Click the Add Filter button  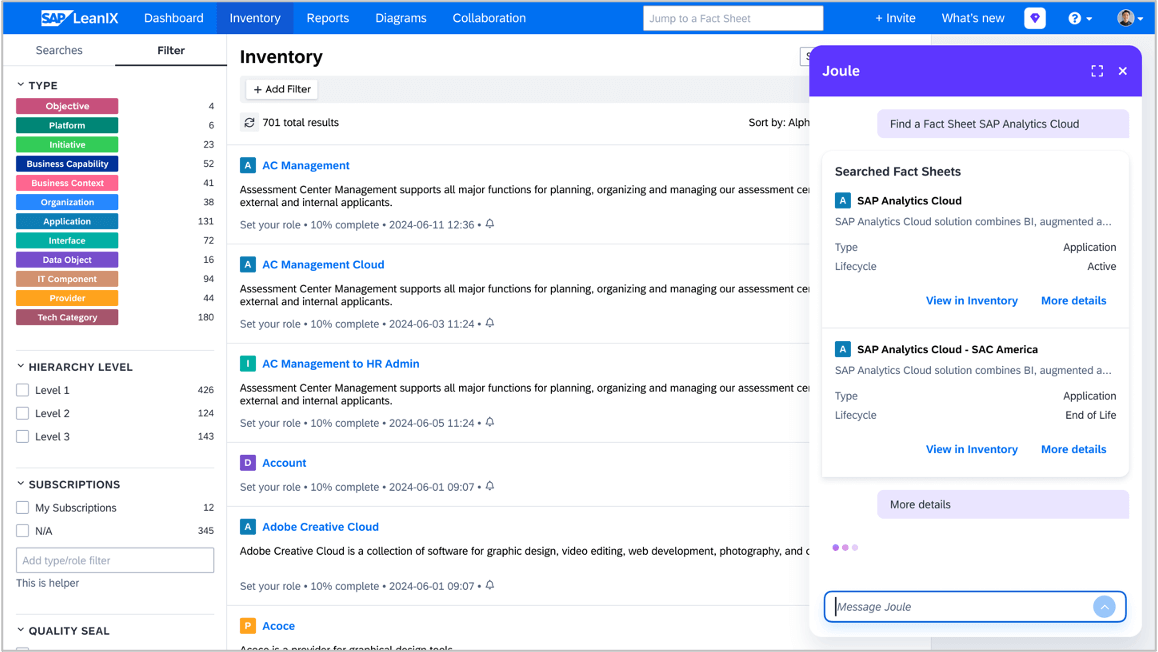click(282, 89)
